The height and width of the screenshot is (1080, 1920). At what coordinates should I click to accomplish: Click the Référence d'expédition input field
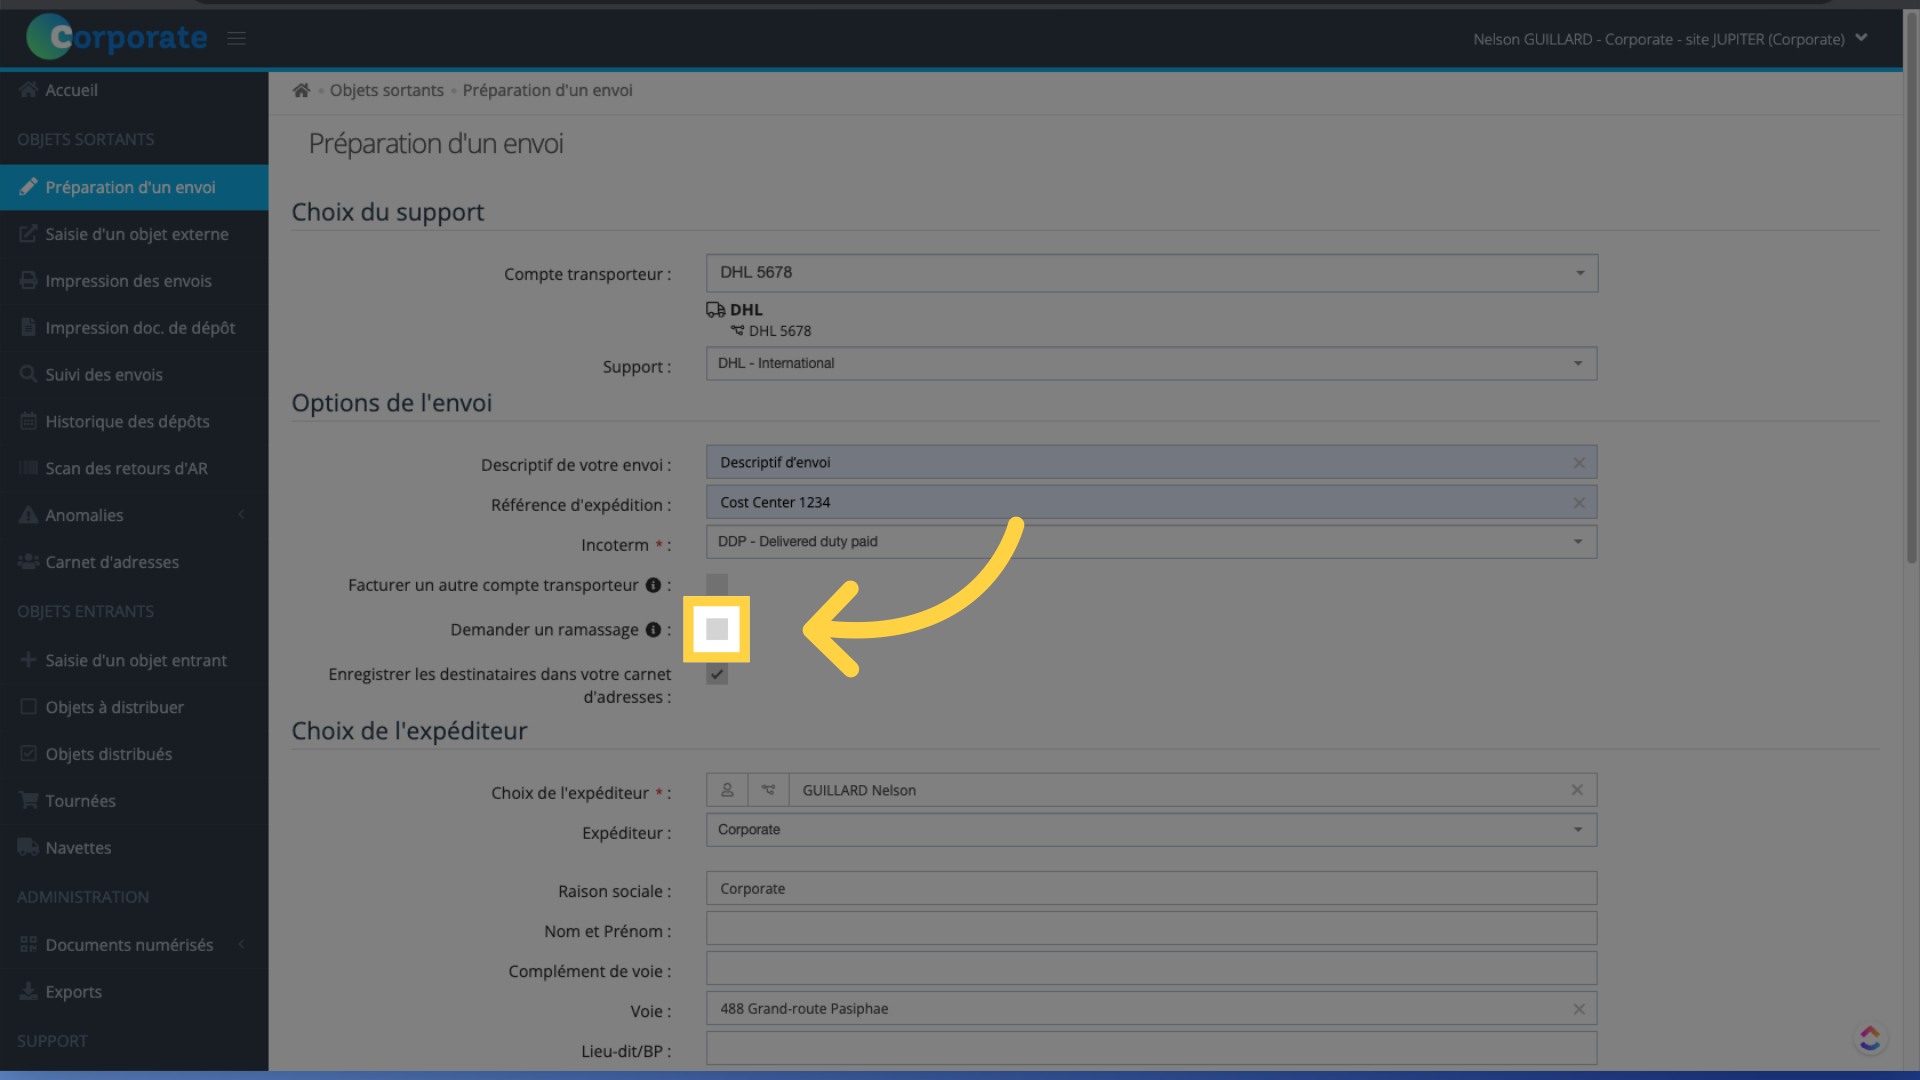pos(1151,502)
